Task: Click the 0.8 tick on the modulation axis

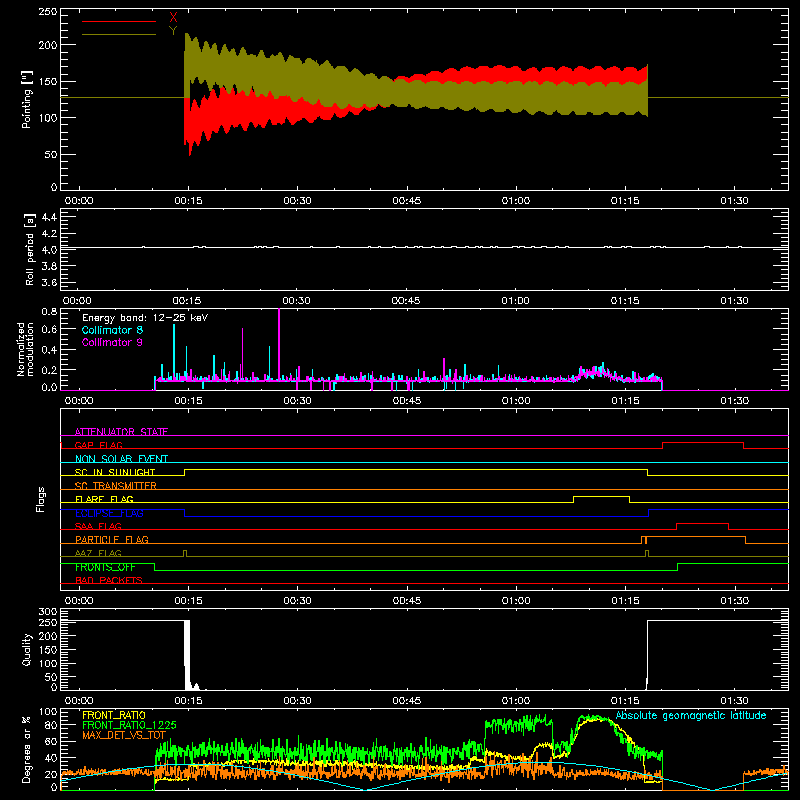Action: pos(49,311)
